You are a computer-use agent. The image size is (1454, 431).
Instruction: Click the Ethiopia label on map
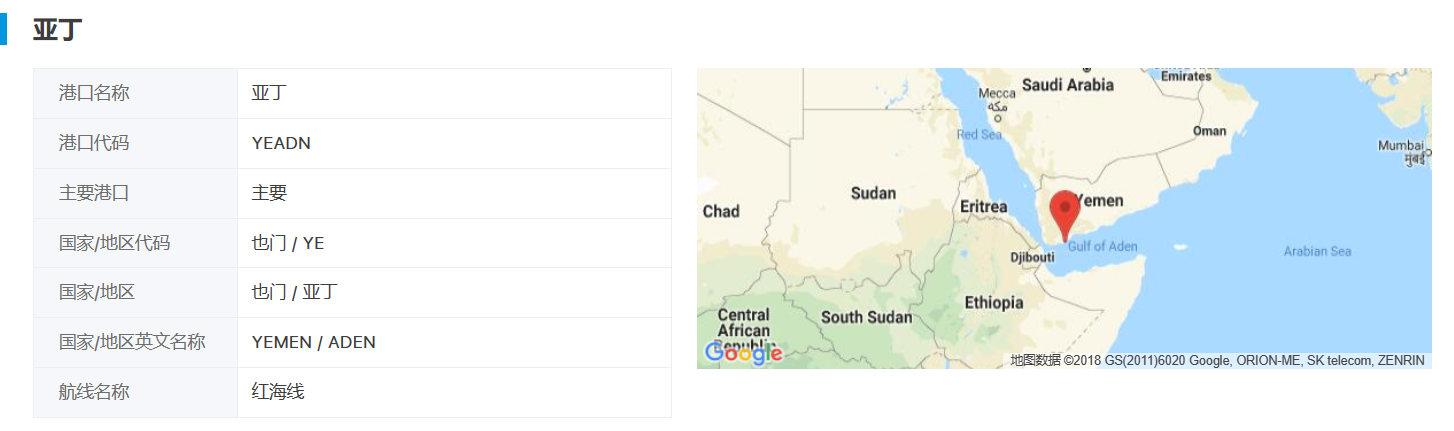993,302
